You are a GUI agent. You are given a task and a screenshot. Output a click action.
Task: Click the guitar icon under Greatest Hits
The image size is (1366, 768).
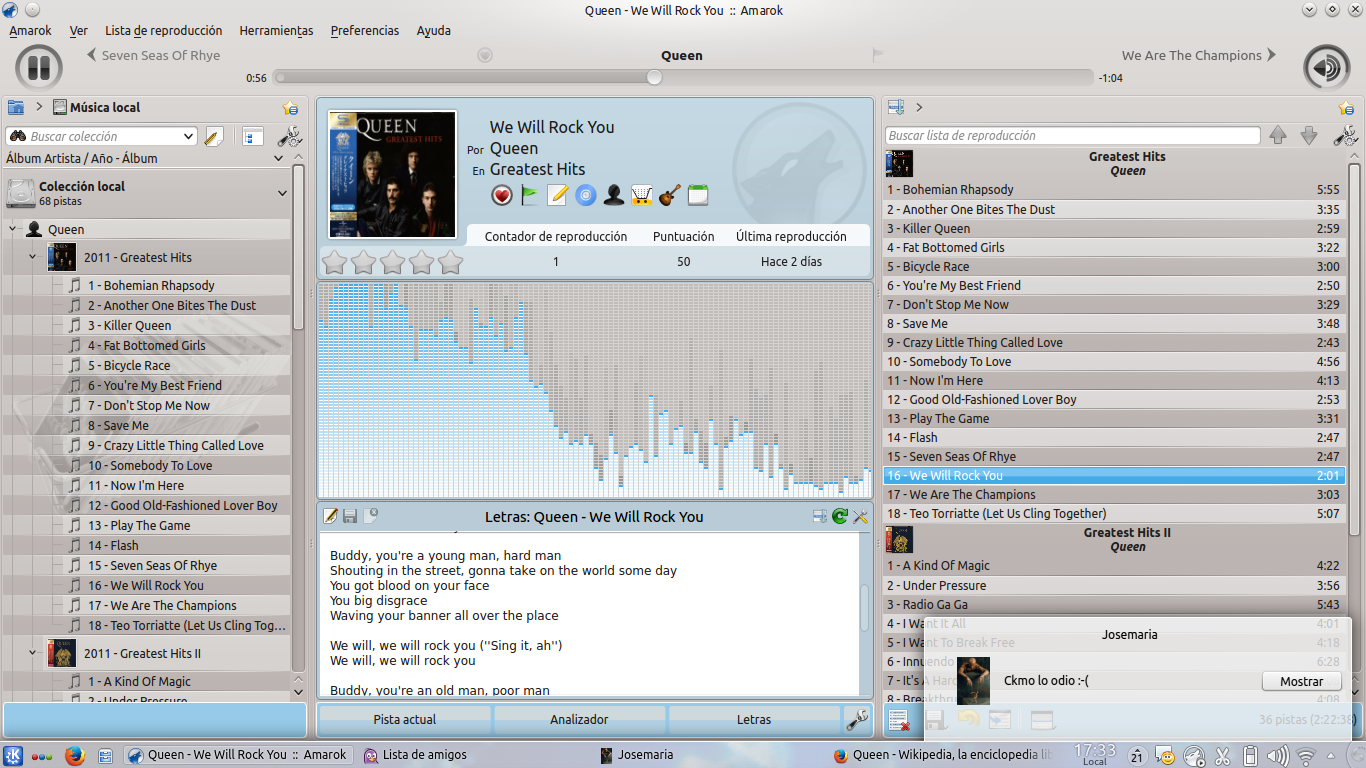pos(670,195)
